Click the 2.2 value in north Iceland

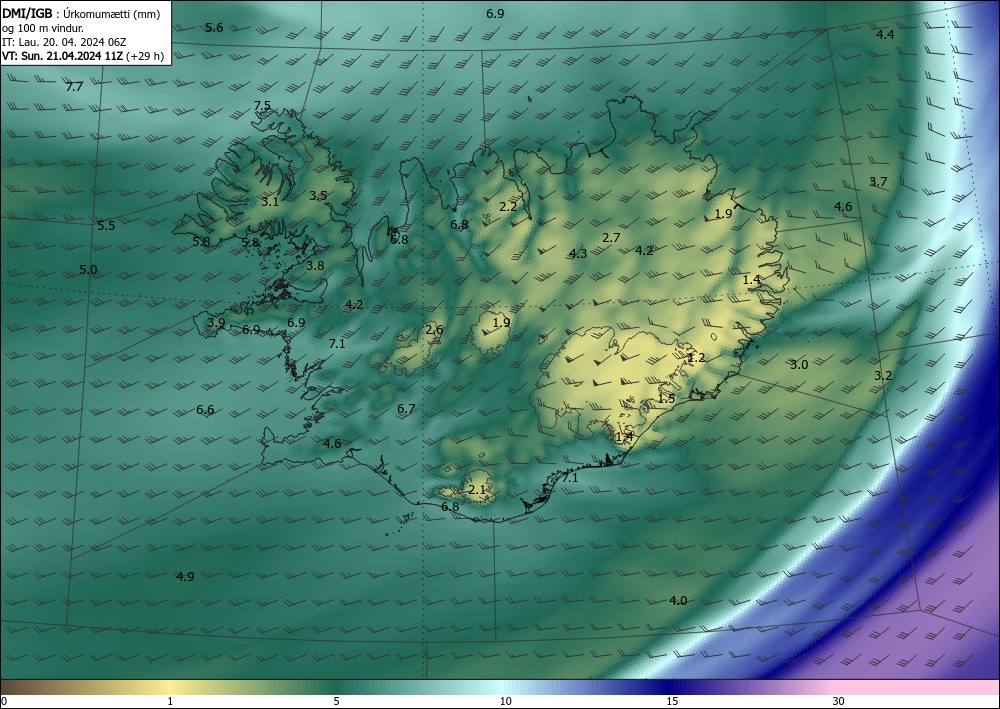pyautogui.click(x=508, y=207)
